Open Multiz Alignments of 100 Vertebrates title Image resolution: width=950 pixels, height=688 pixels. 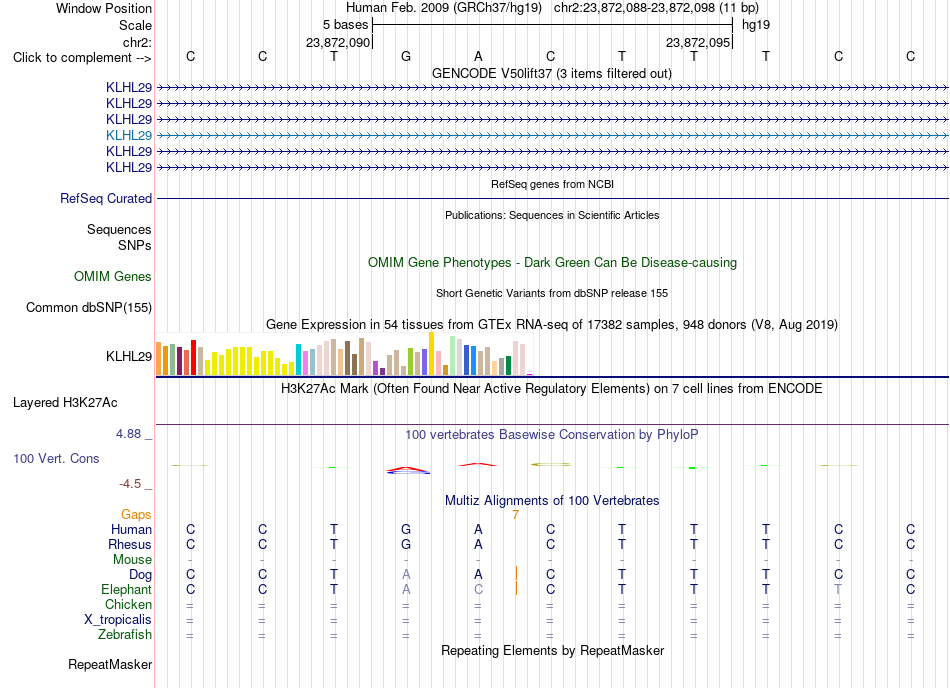point(552,501)
